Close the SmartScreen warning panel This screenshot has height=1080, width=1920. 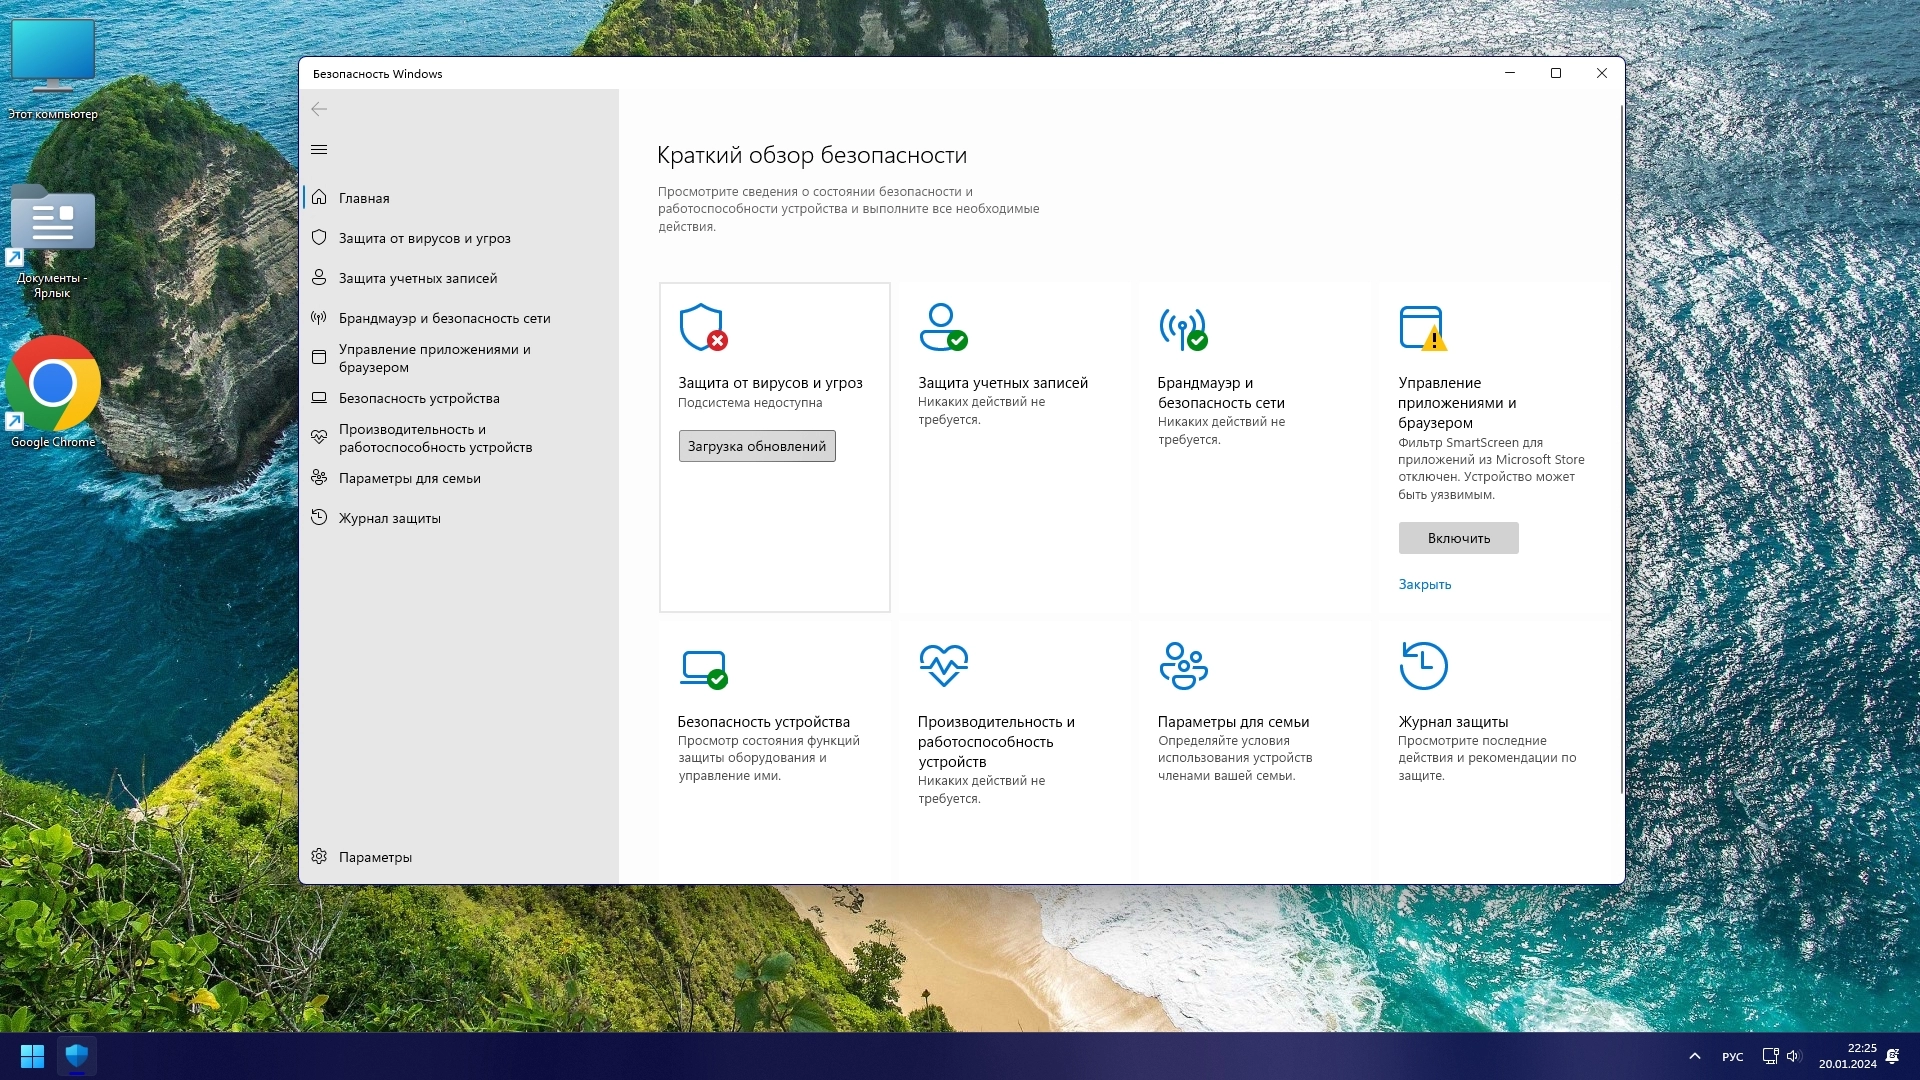coord(1424,583)
